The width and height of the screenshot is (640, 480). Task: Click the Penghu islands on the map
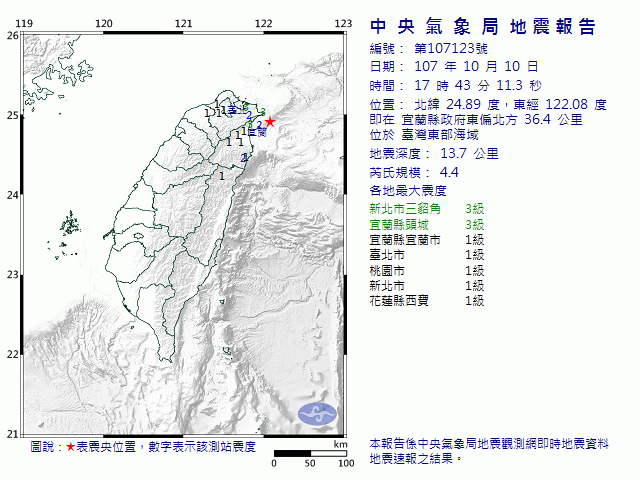[x=70, y=224]
